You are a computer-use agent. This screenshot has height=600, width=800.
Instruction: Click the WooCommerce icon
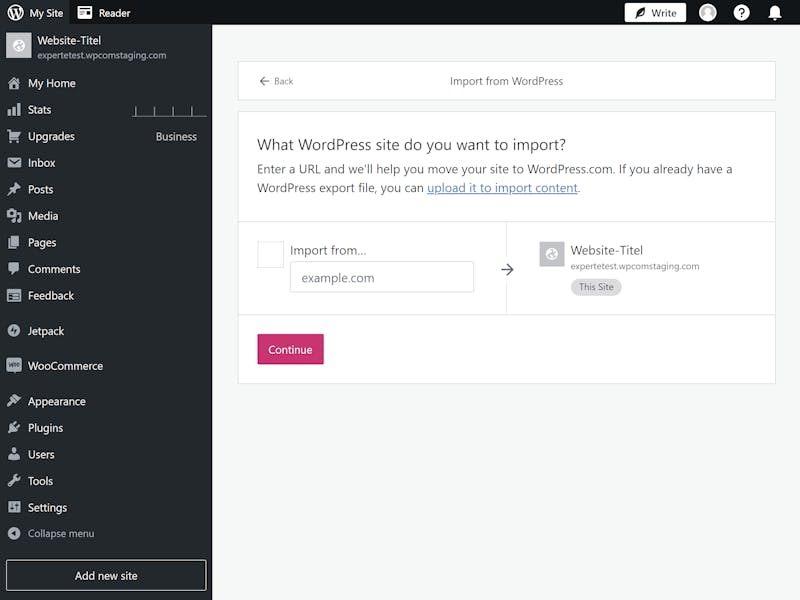(14, 365)
